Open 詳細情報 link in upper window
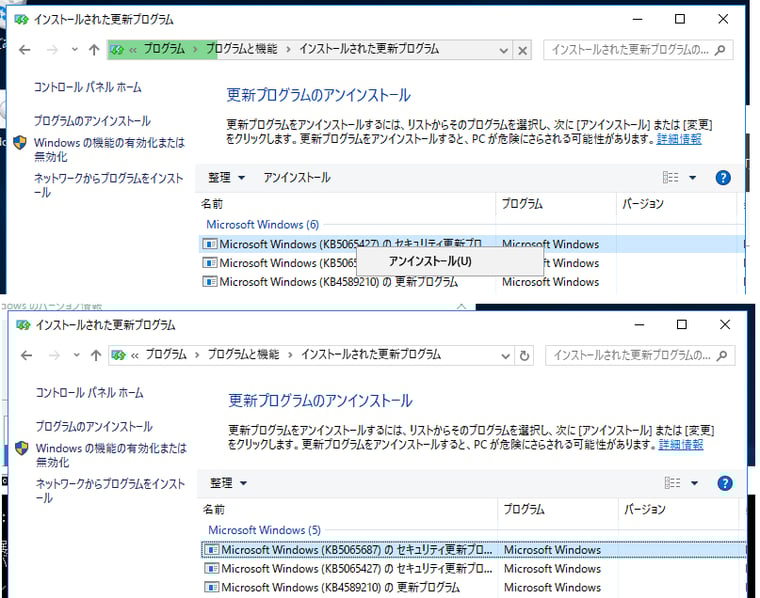Screen dimensions: 760x598 pos(679,139)
